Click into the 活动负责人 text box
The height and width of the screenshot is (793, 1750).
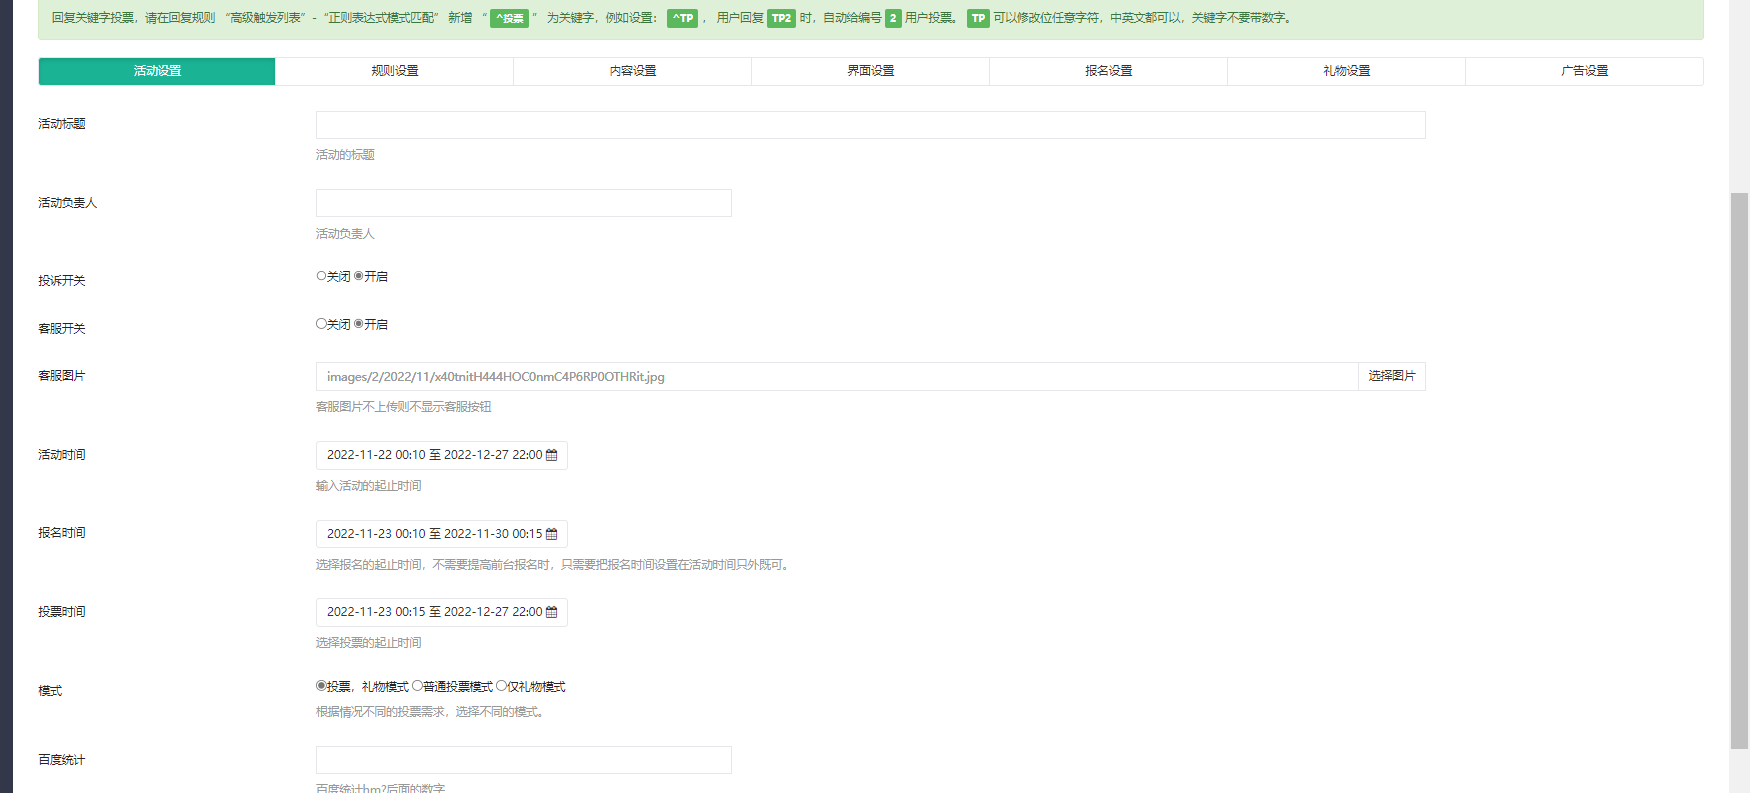(523, 203)
